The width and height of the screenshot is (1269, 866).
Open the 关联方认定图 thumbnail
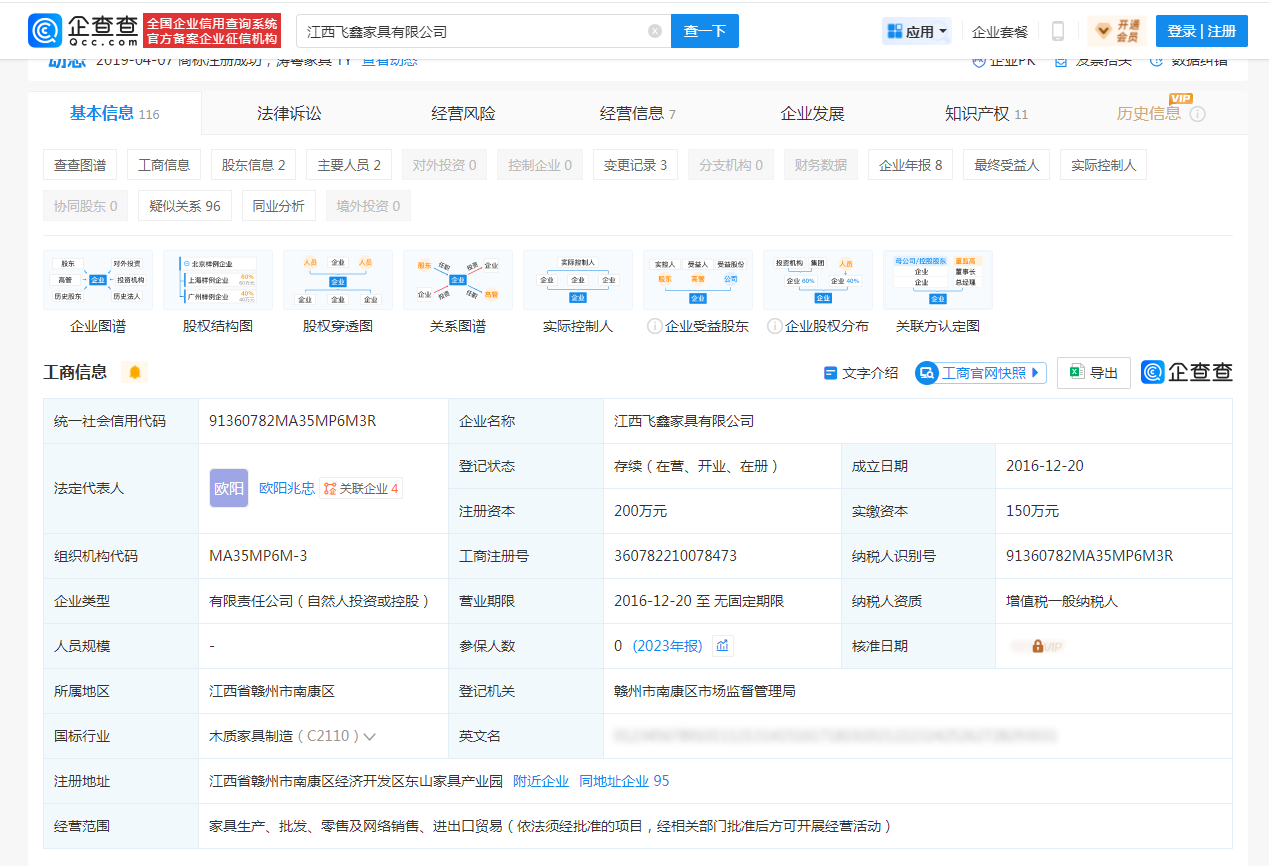coord(938,280)
